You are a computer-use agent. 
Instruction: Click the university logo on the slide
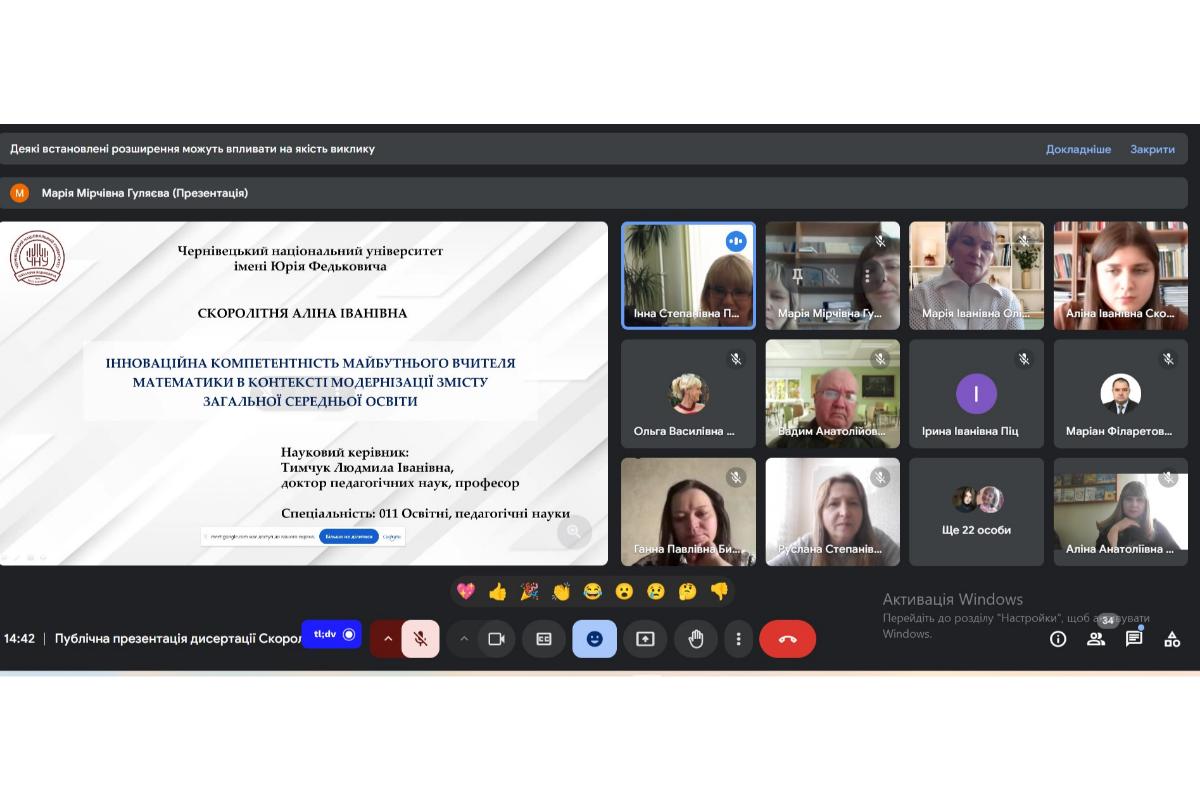37,259
